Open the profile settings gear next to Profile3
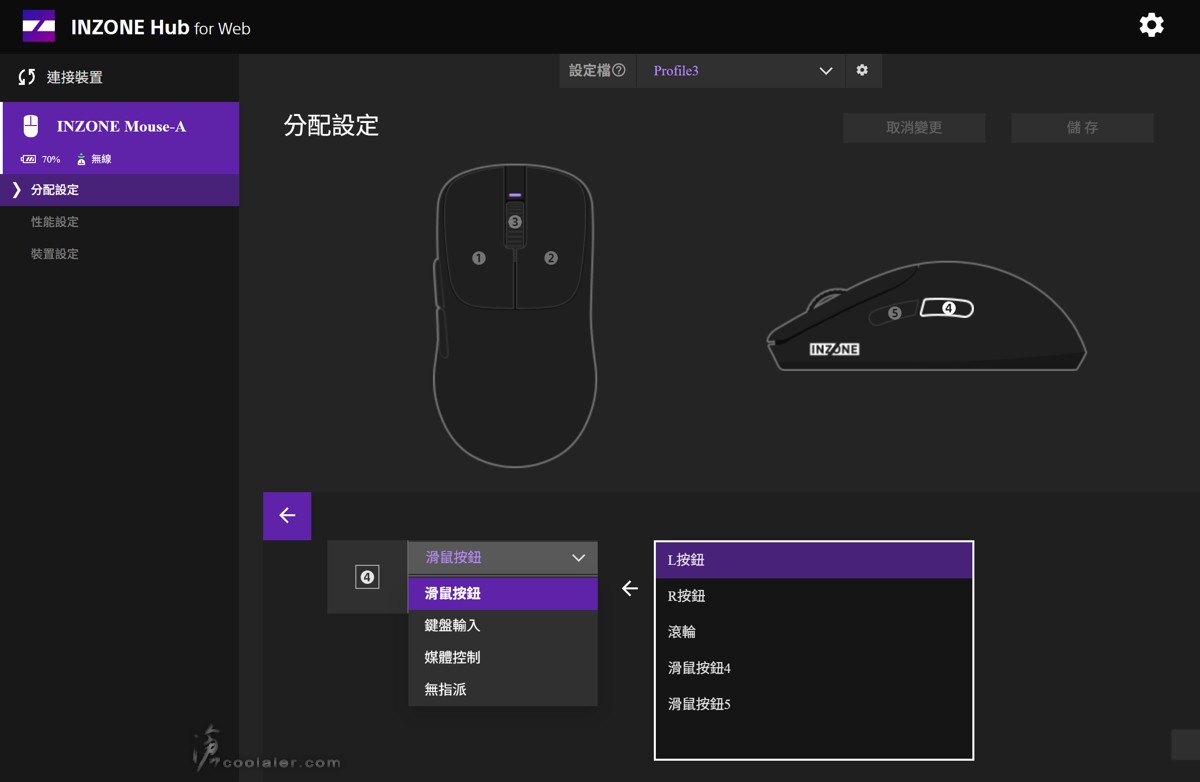This screenshot has width=1200, height=782. coord(862,71)
